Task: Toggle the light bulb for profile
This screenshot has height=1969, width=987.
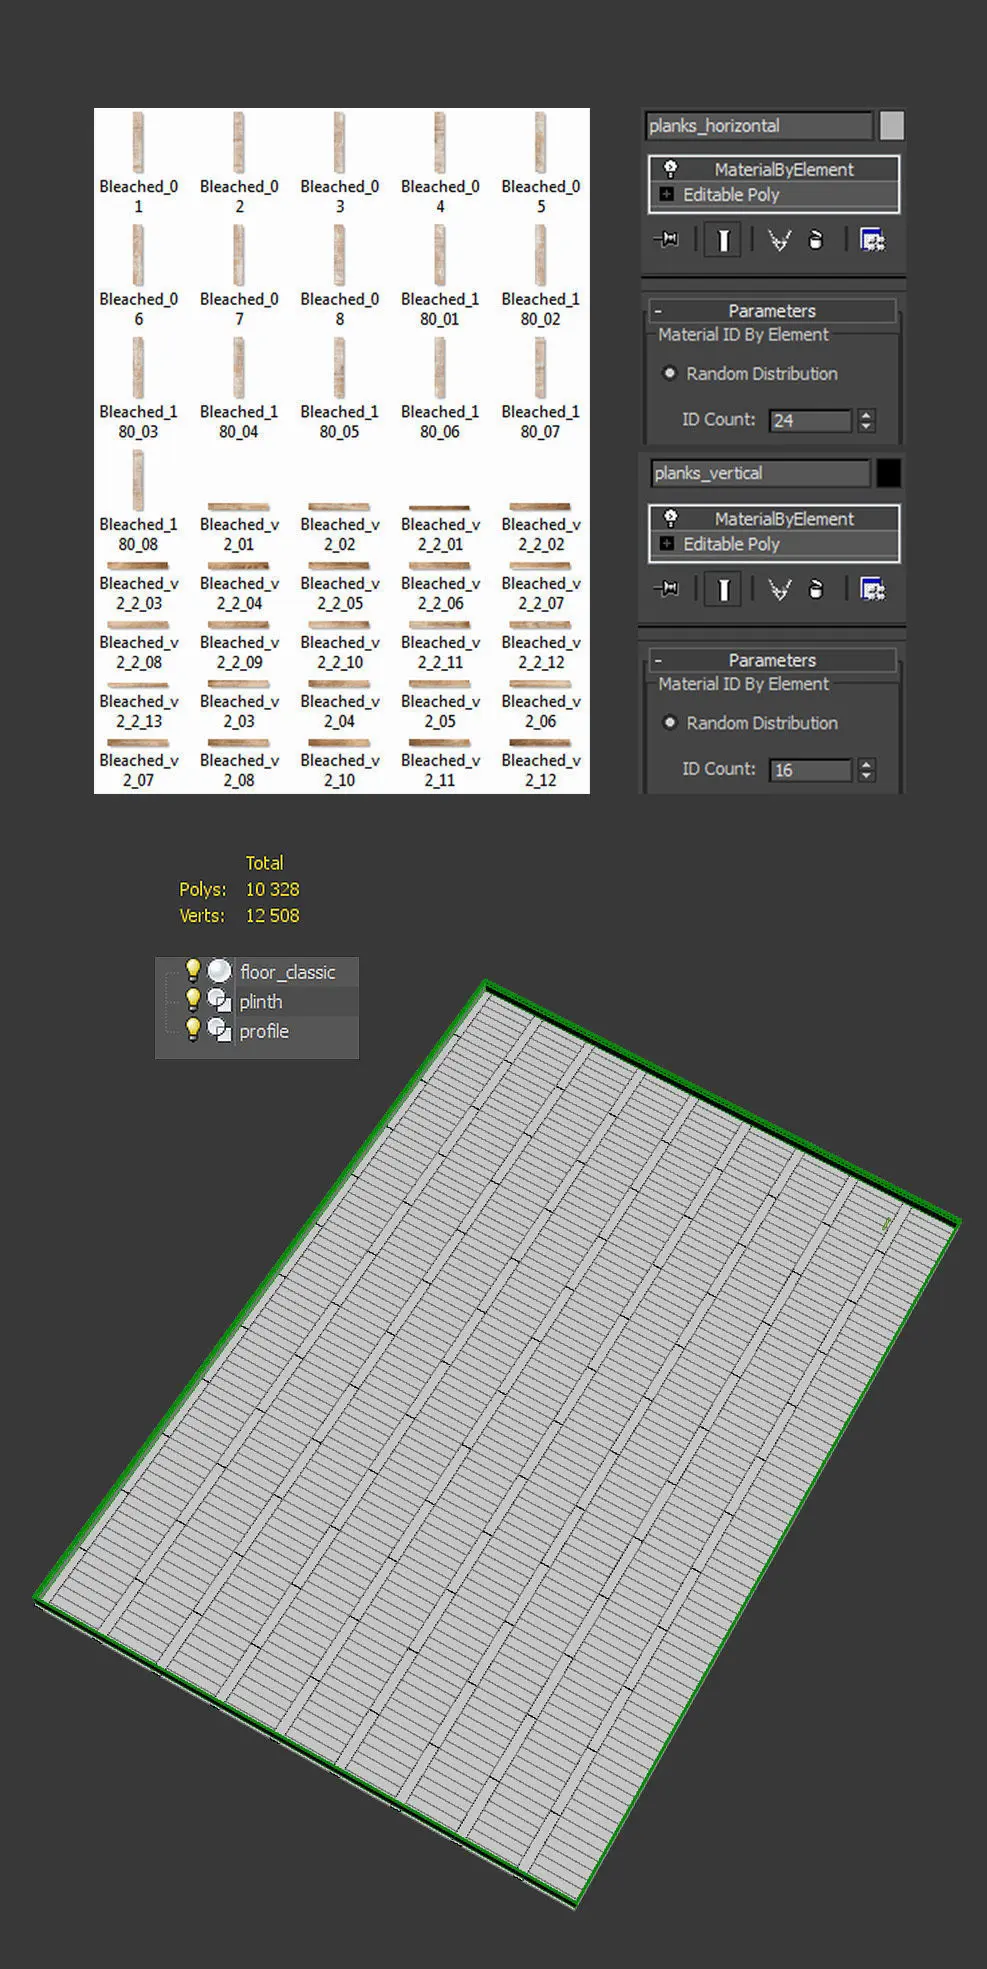Action: click(x=193, y=1028)
